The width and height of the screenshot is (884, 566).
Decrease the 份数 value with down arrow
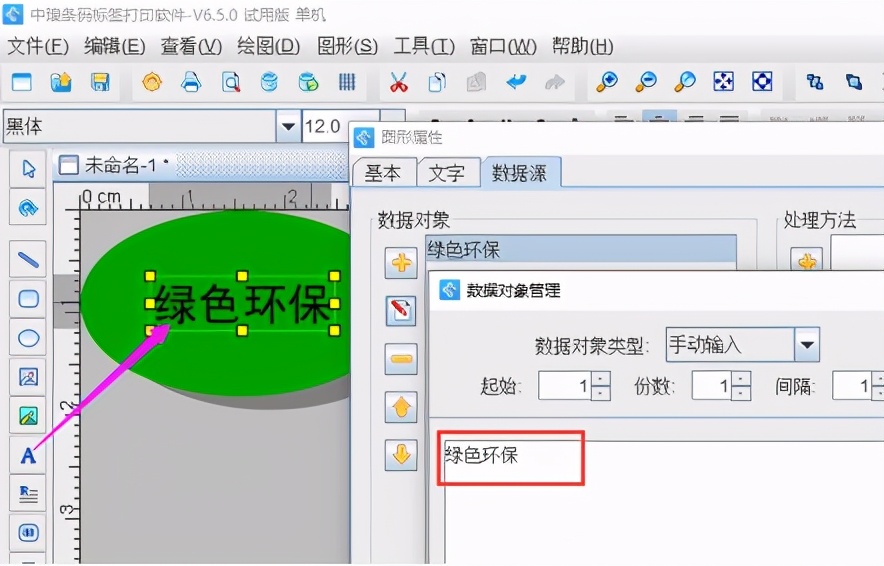[741, 393]
